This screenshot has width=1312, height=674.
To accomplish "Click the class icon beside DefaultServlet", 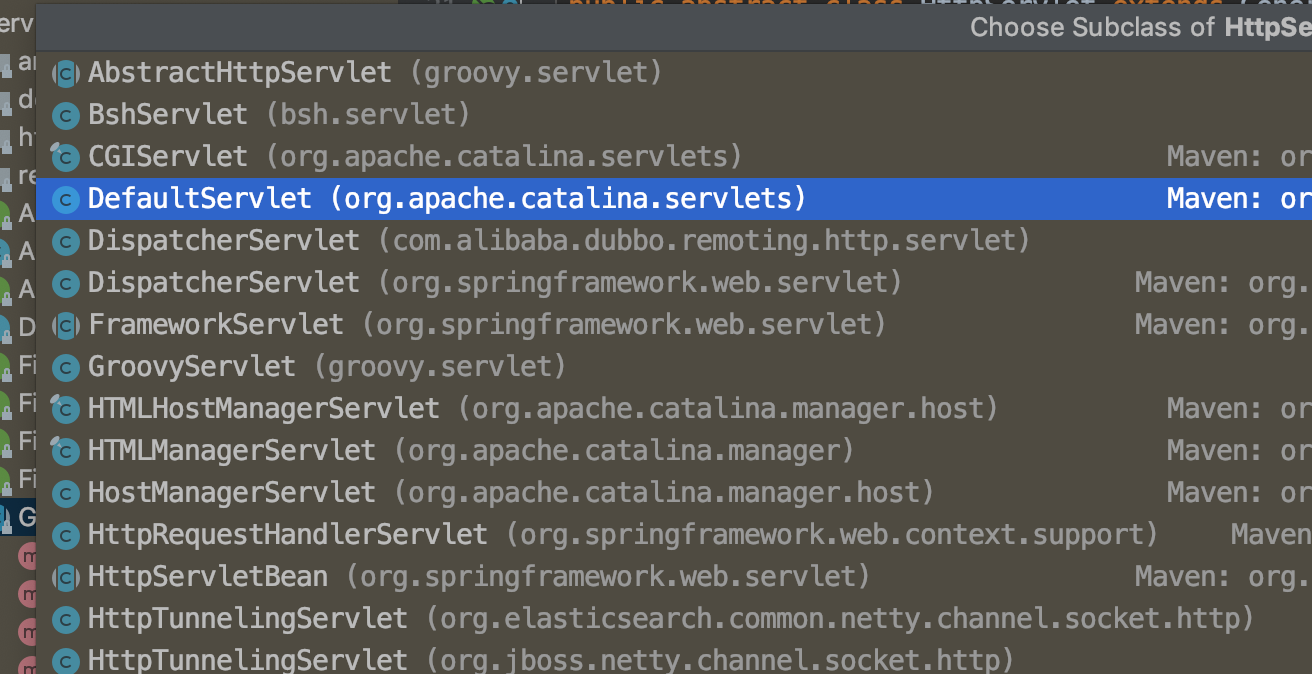I will tap(66, 199).
